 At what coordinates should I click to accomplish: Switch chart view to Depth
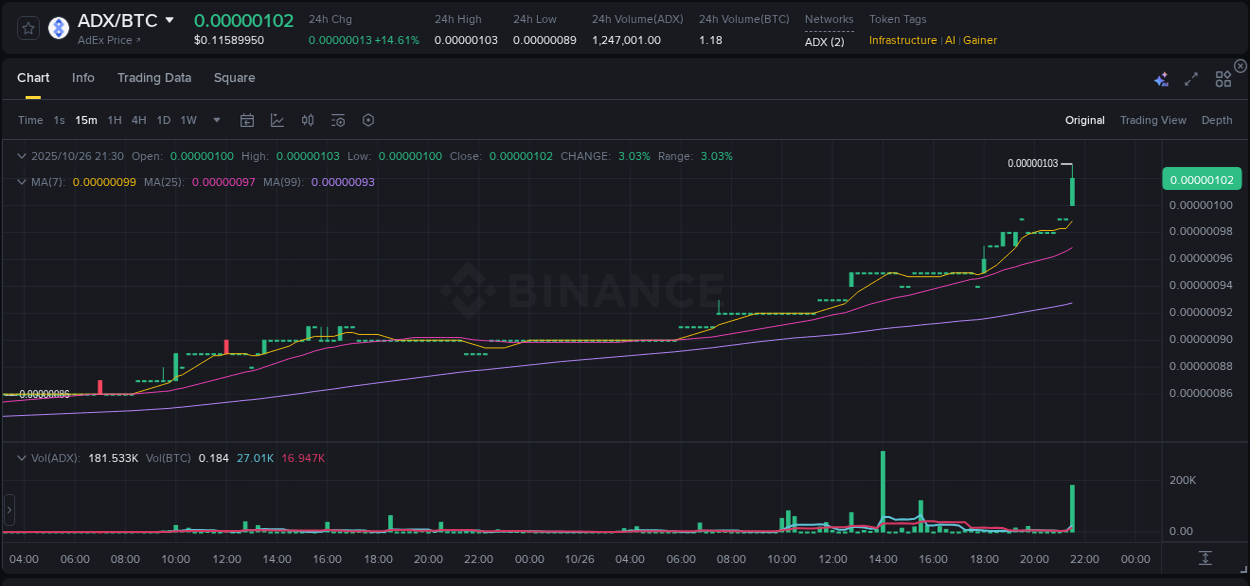1216,120
